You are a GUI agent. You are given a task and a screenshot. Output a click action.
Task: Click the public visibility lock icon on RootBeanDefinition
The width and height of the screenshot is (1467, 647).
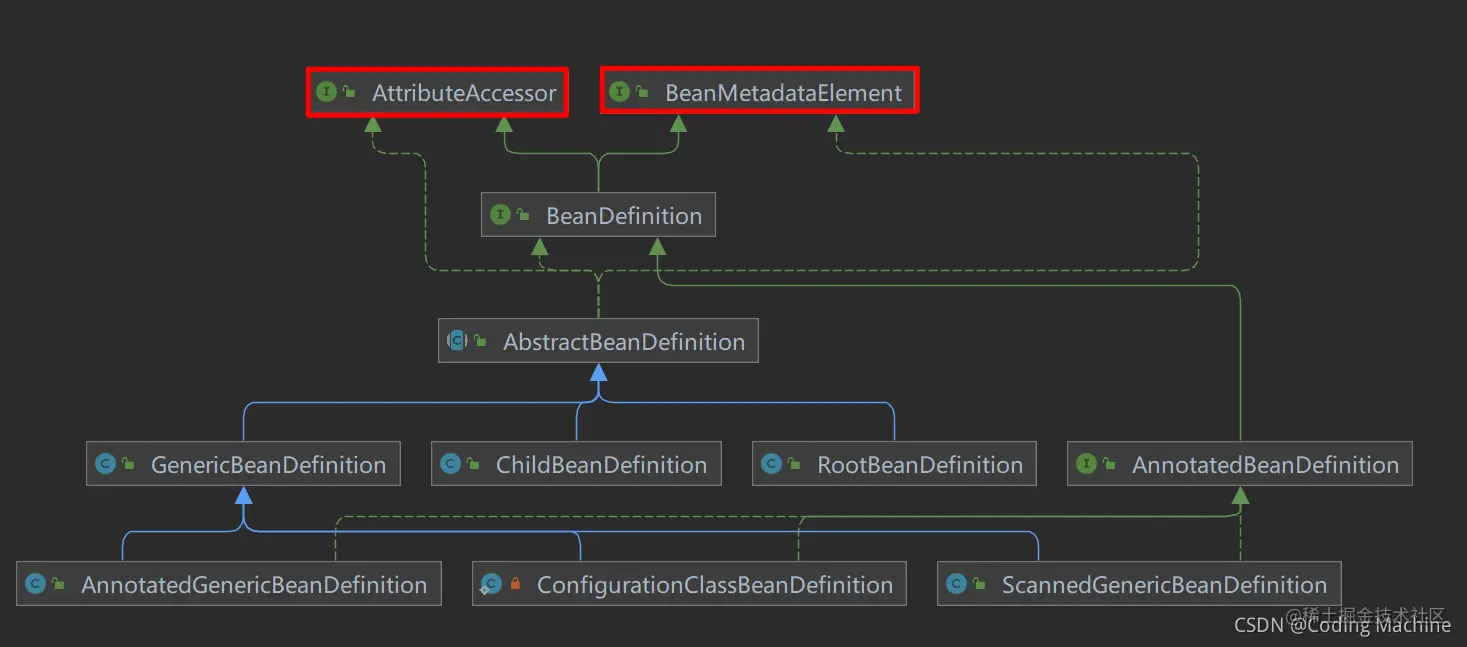tap(794, 464)
